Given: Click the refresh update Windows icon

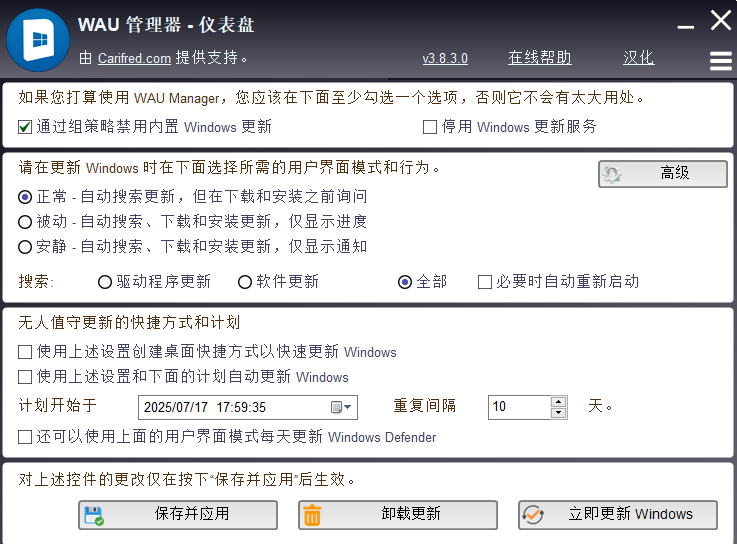Looking at the screenshot, I should tap(533, 515).
